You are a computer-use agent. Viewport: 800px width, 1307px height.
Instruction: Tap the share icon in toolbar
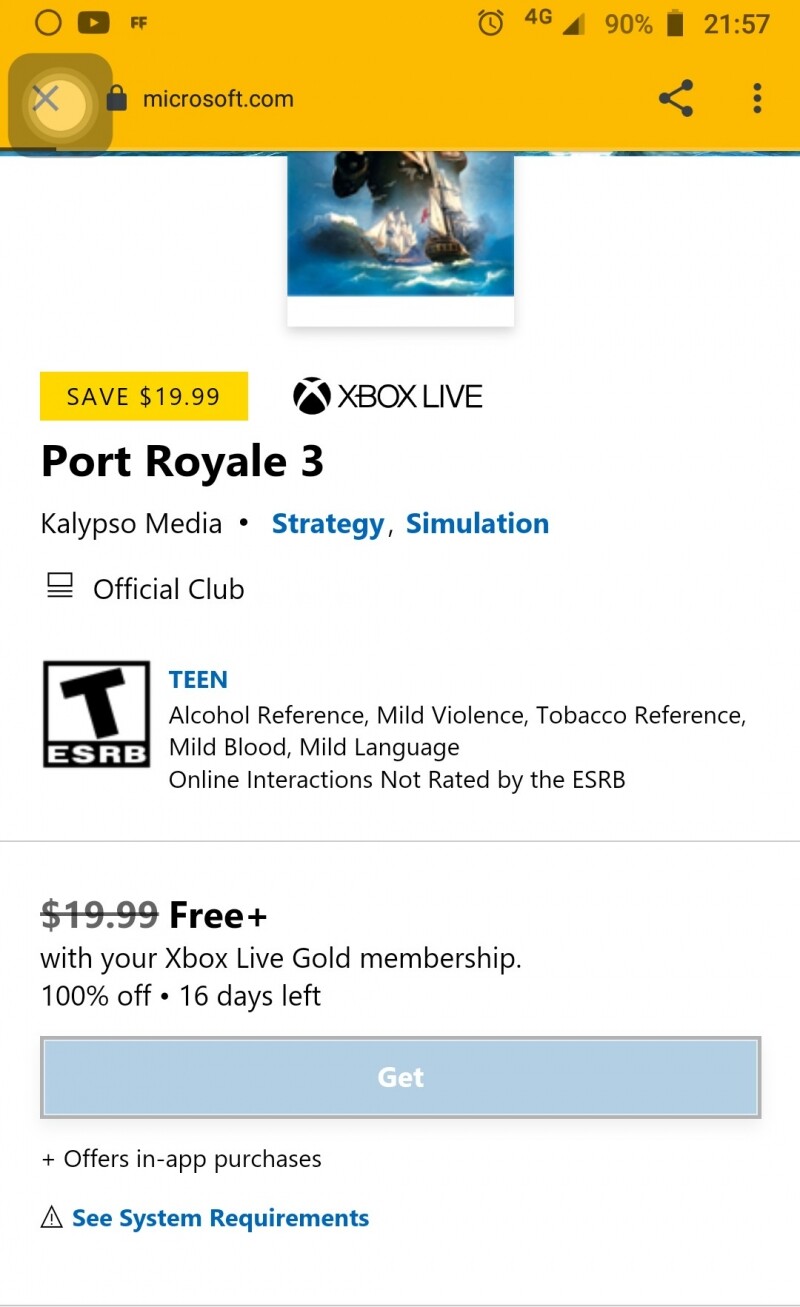pos(676,99)
